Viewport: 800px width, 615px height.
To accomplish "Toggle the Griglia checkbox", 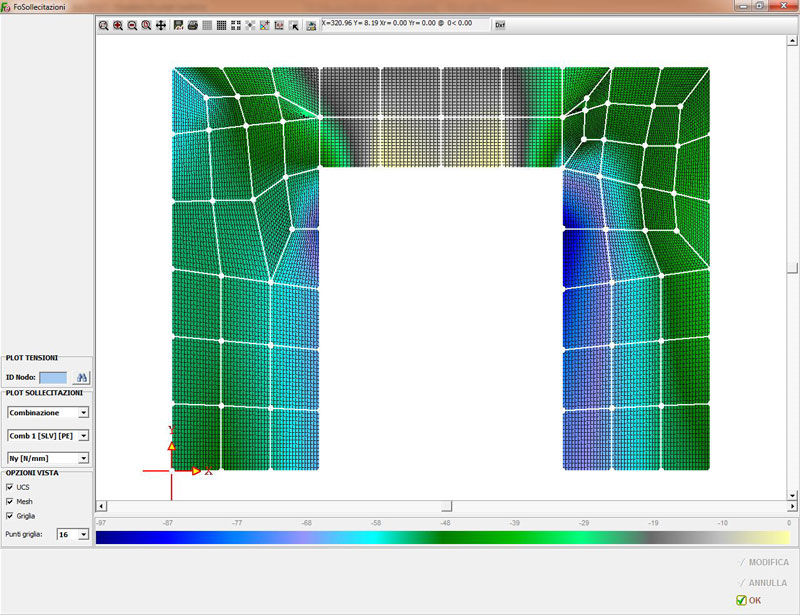I will (x=9, y=515).
